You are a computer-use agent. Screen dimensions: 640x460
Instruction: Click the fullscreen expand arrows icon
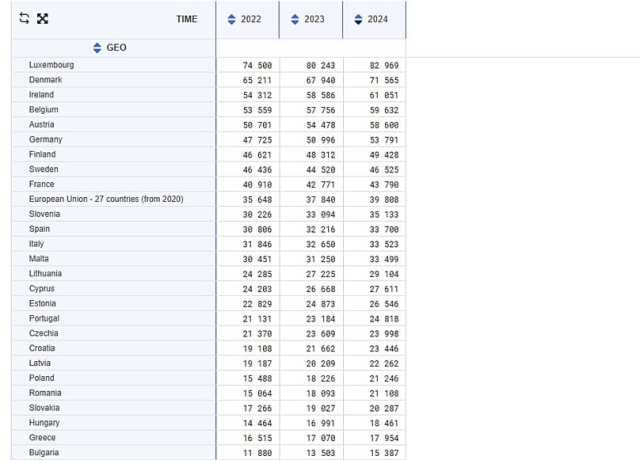coord(42,19)
